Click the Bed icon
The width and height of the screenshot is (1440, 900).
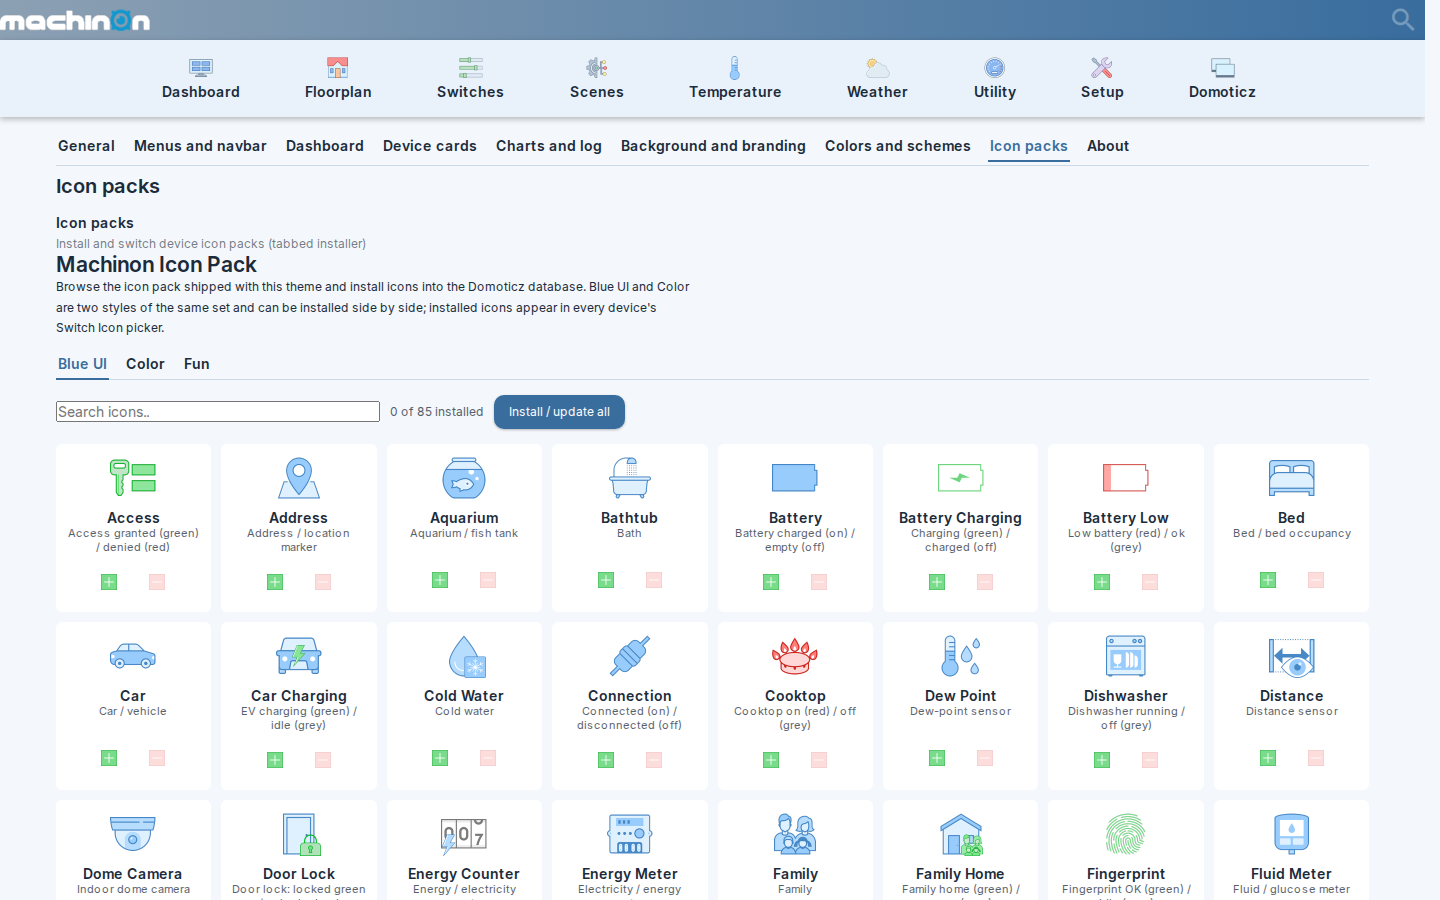click(x=1291, y=478)
